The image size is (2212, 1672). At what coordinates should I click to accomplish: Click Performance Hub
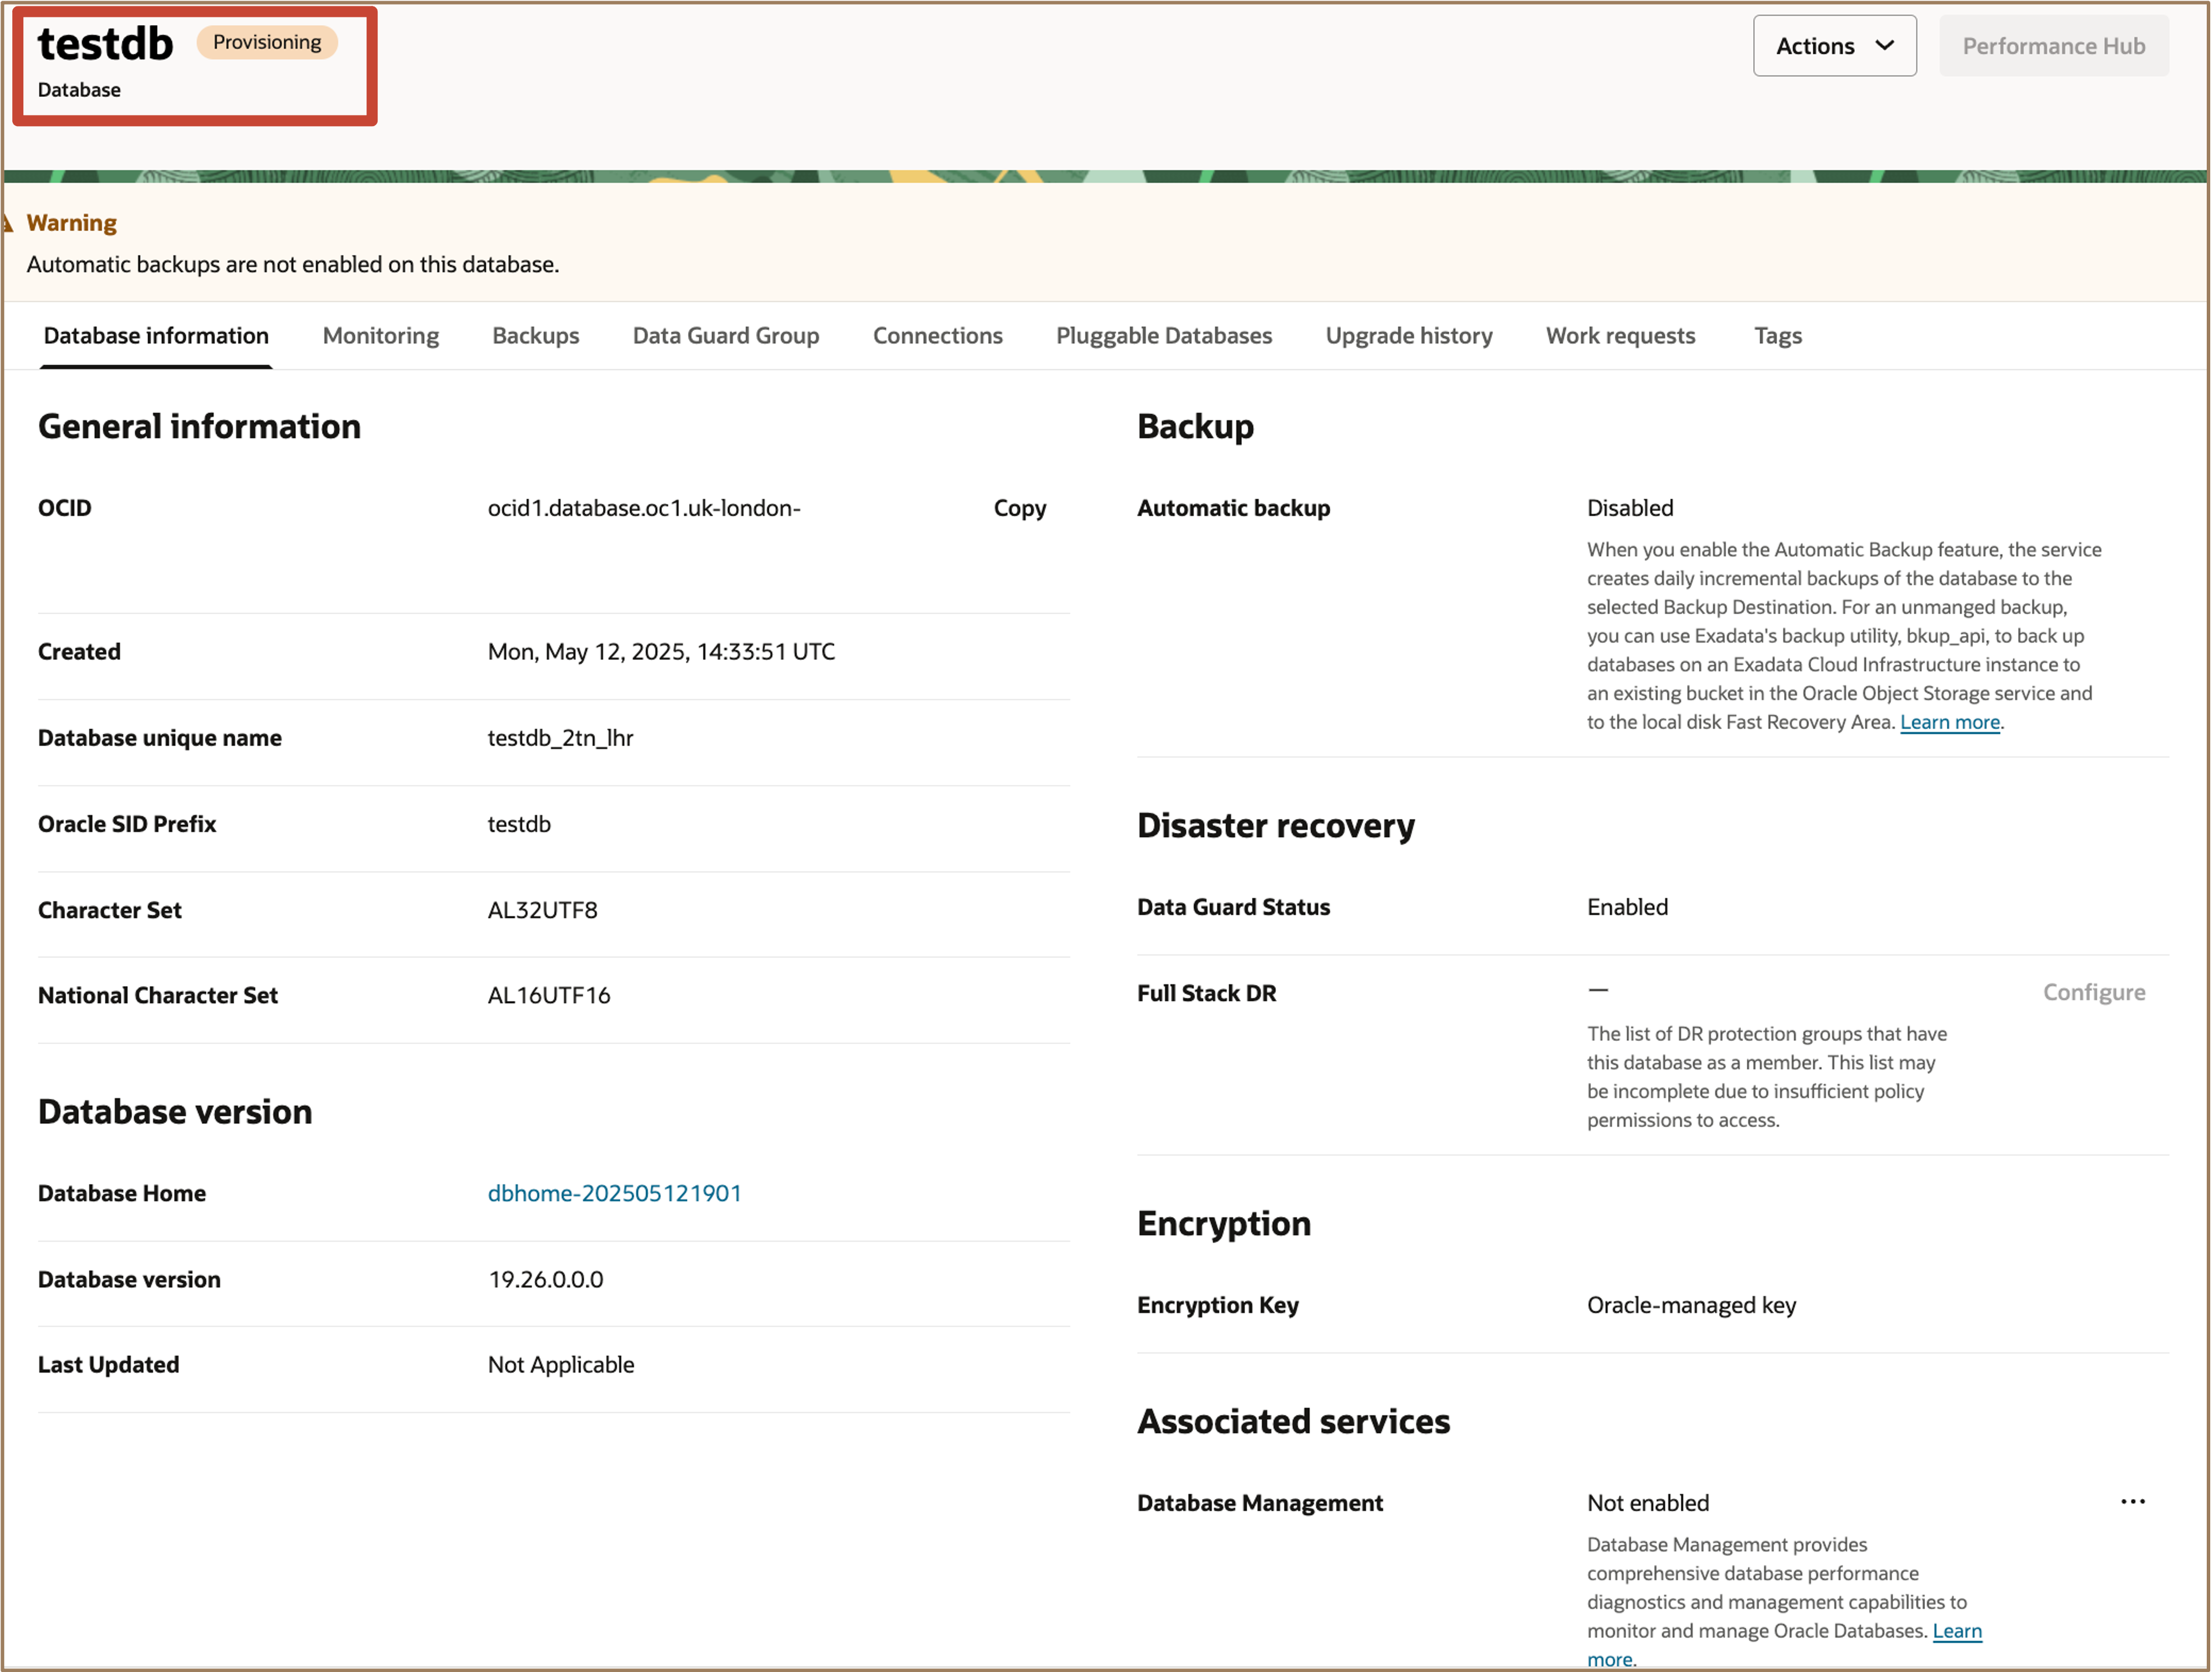pos(2053,45)
